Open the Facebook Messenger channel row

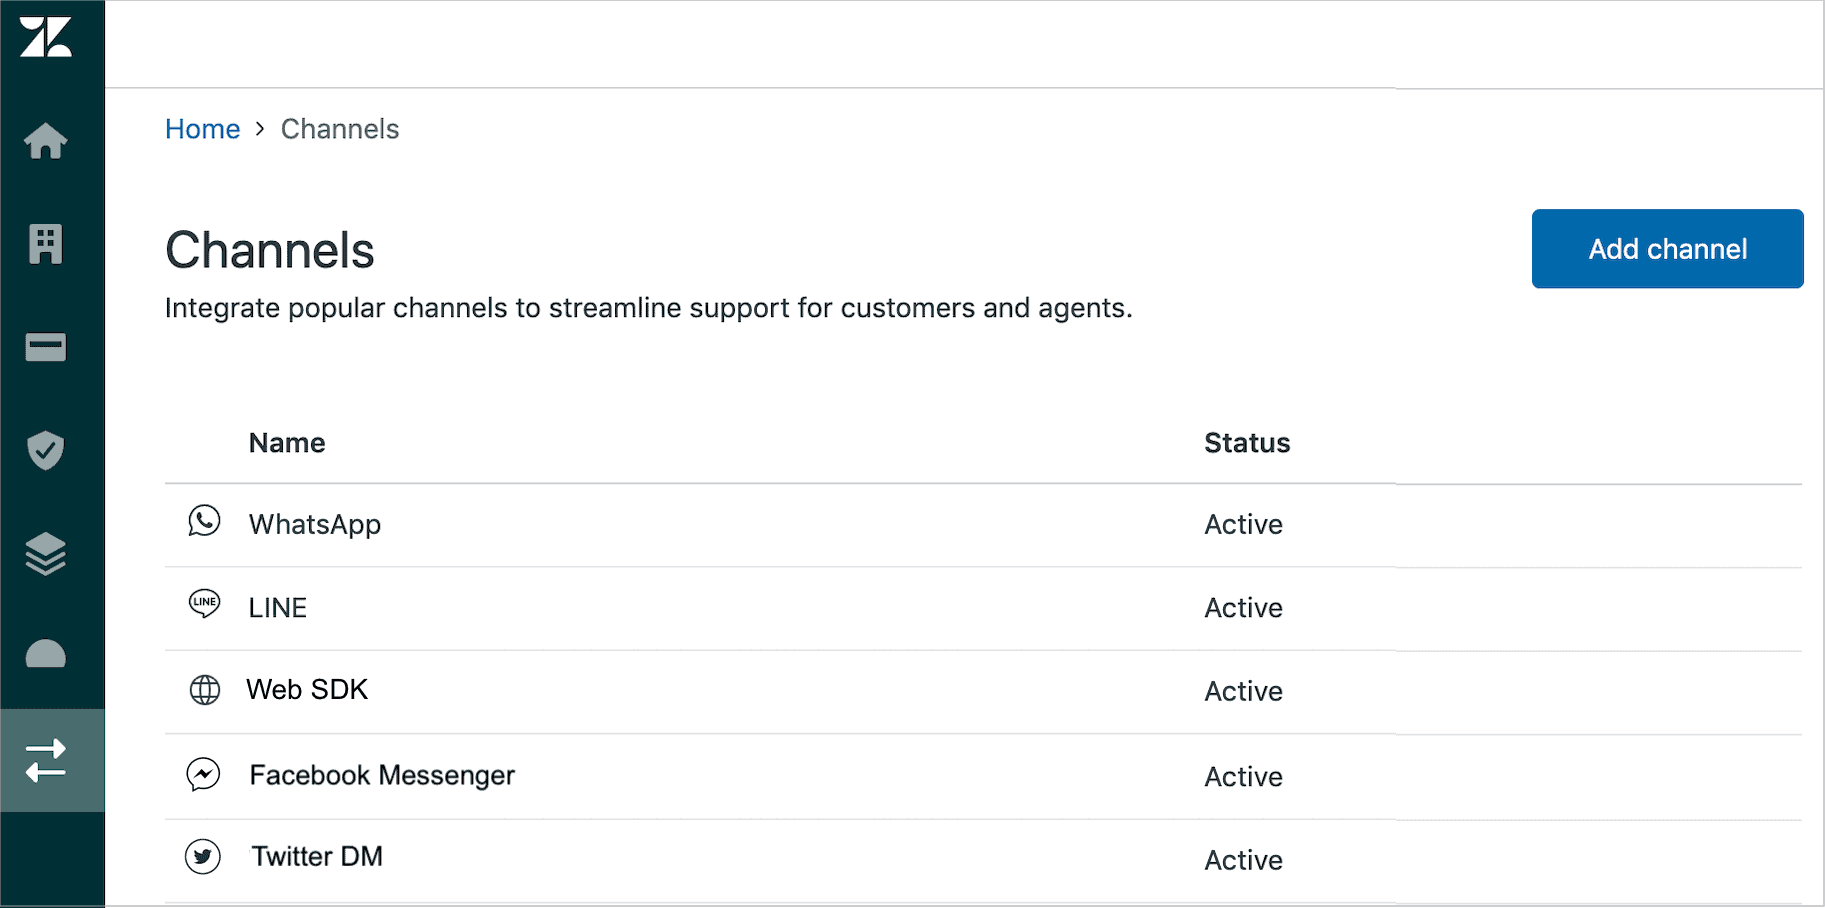tap(983, 777)
